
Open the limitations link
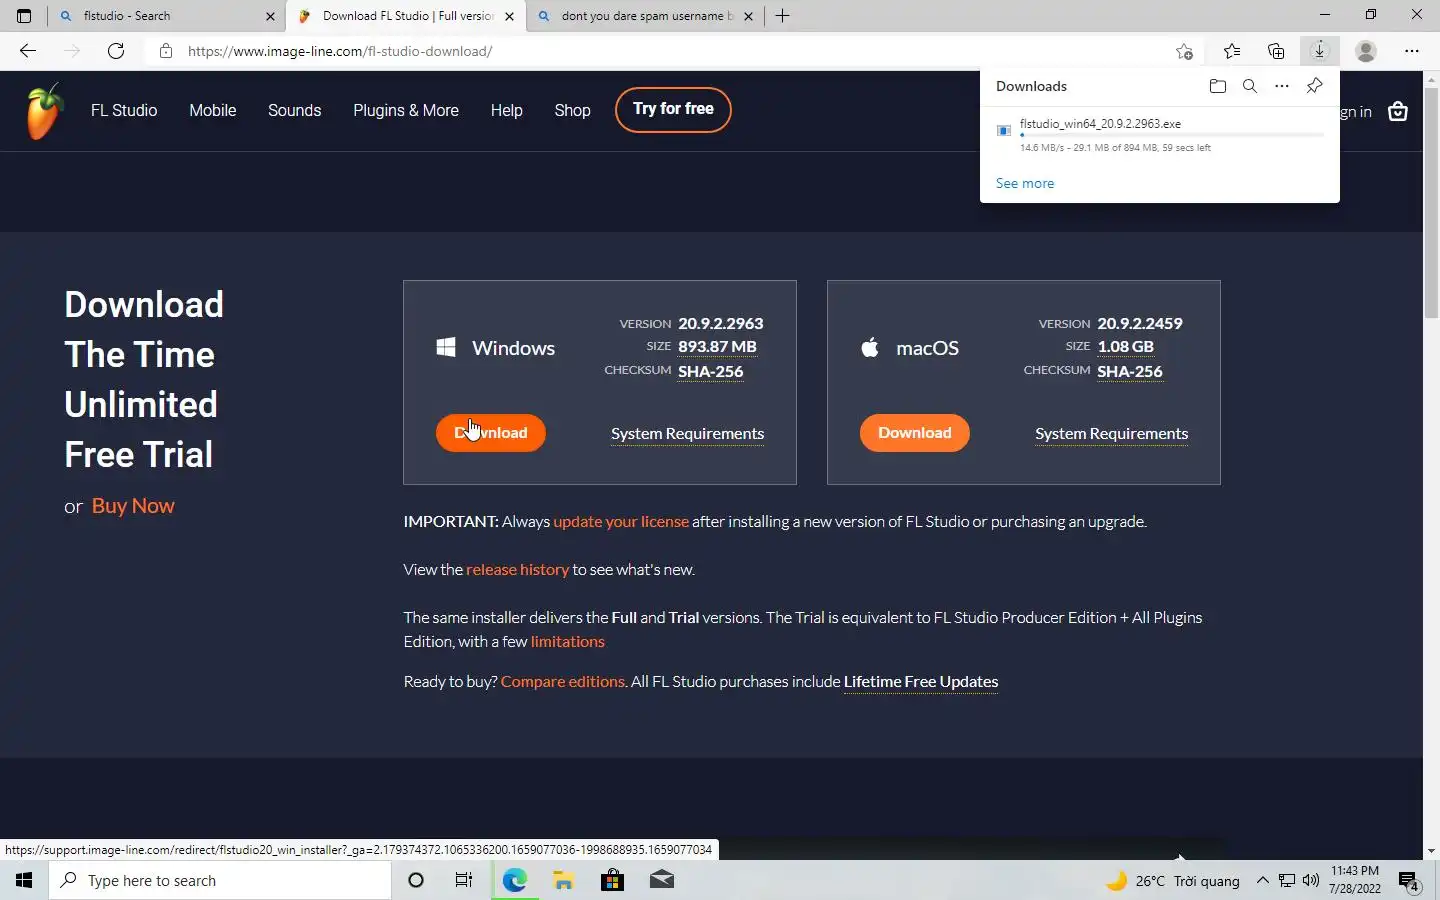tap(567, 642)
